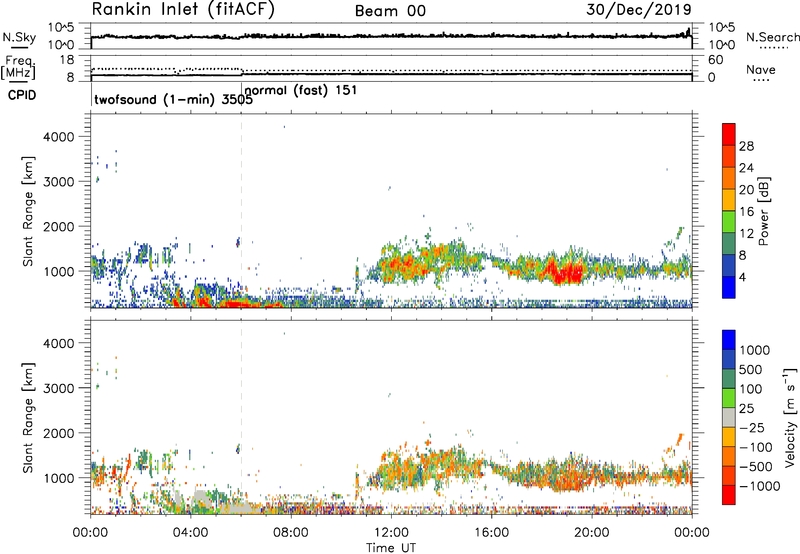Click the yellow 16-20 dB power swatch

click(729, 200)
